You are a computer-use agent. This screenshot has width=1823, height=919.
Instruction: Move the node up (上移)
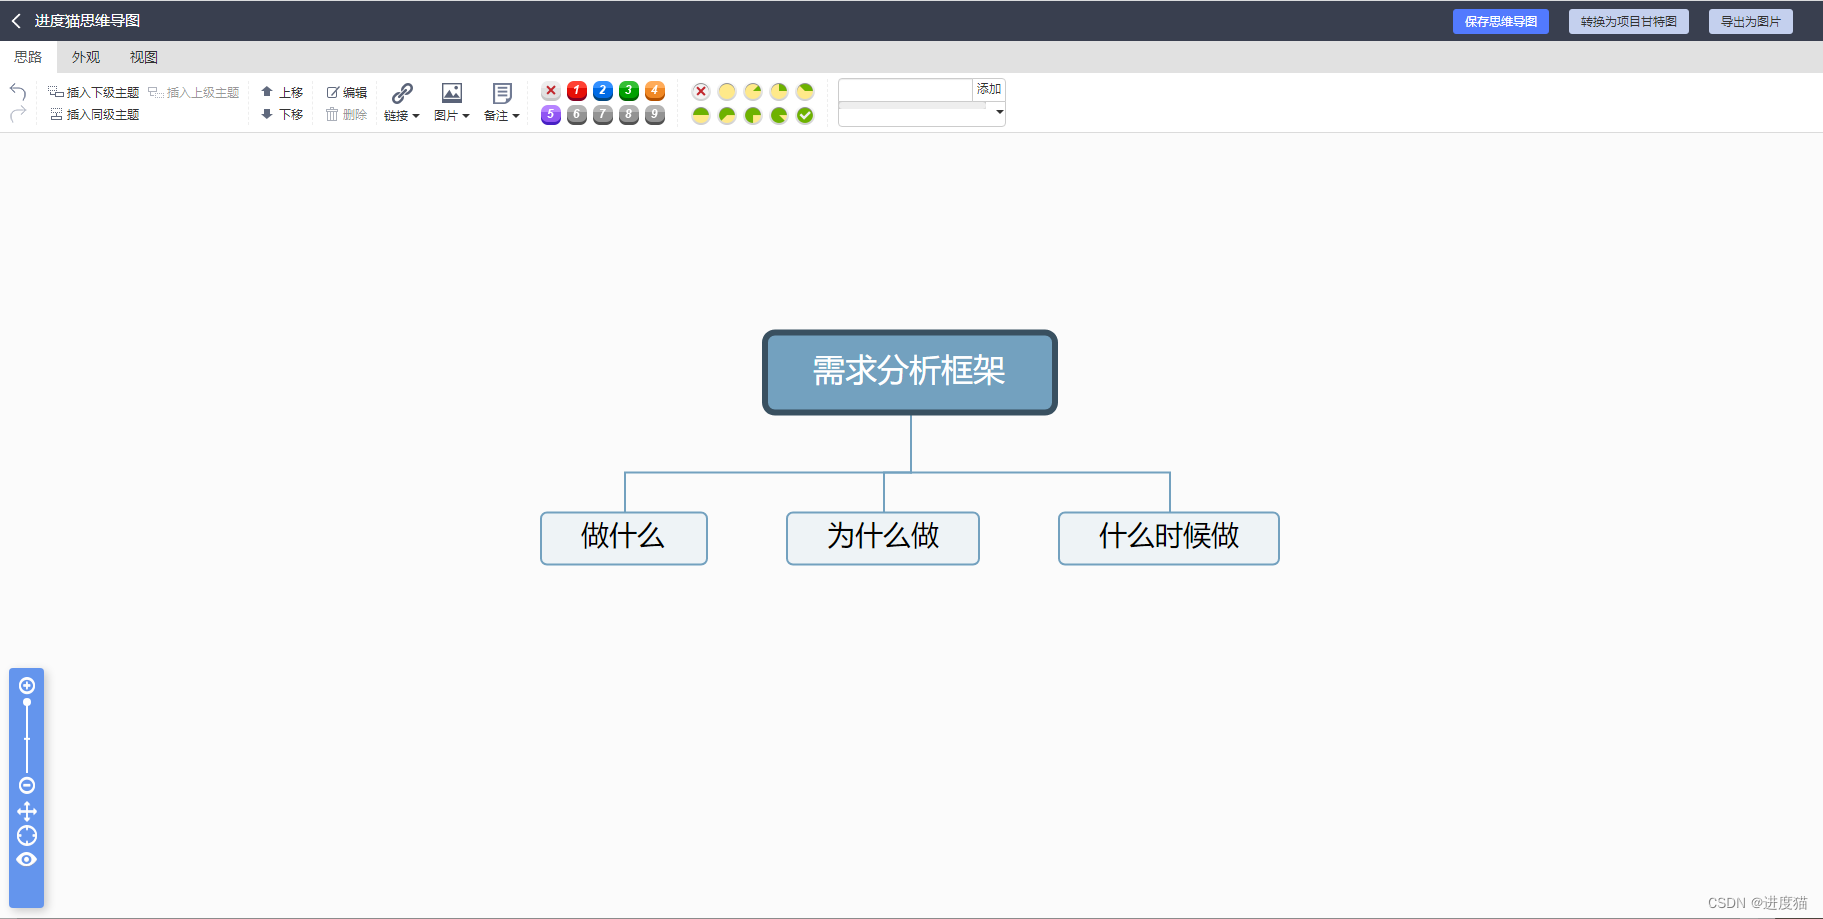click(282, 92)
